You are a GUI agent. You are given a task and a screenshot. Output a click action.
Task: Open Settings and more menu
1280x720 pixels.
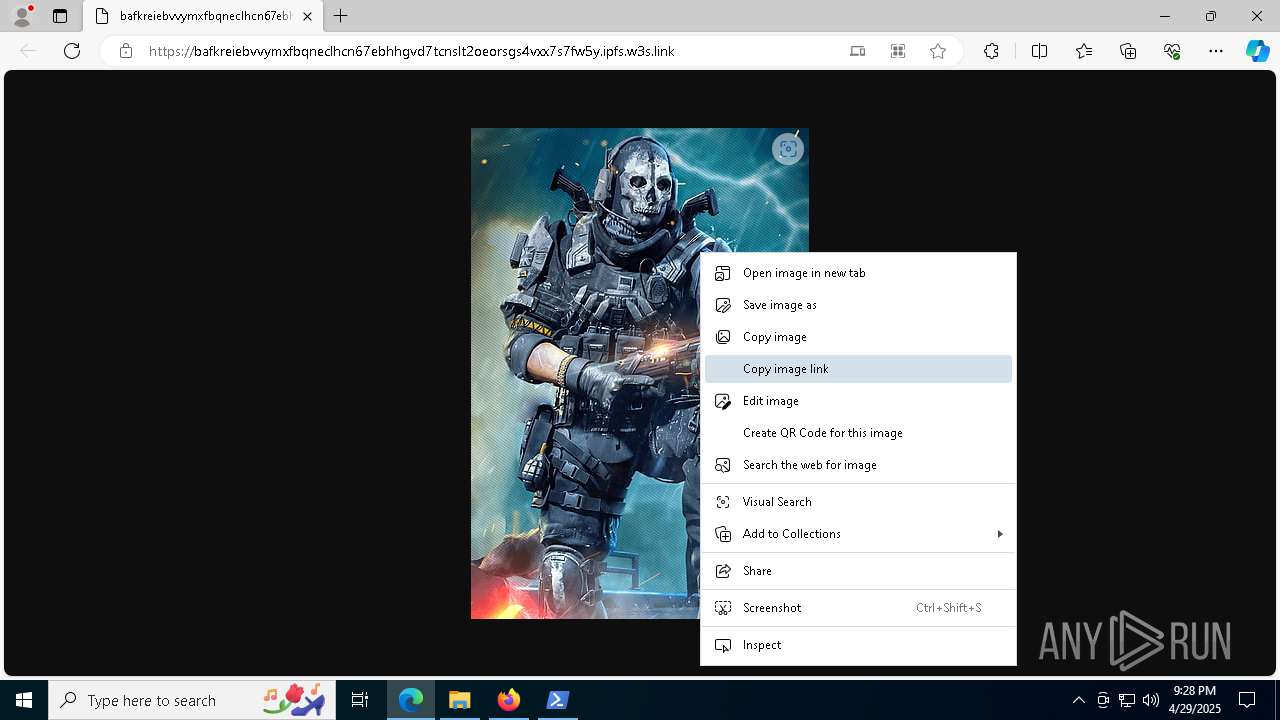1216,51
